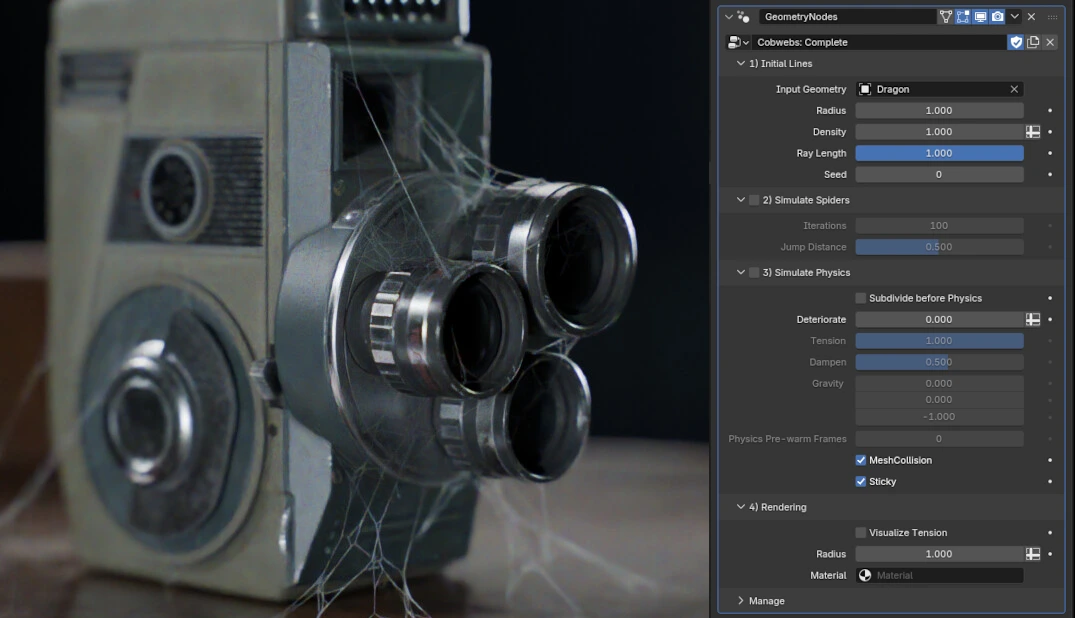Click the modifier panel drag grip handle
The height and width of the screenshot is (618, 1075).
click(x=1052, y=16)
